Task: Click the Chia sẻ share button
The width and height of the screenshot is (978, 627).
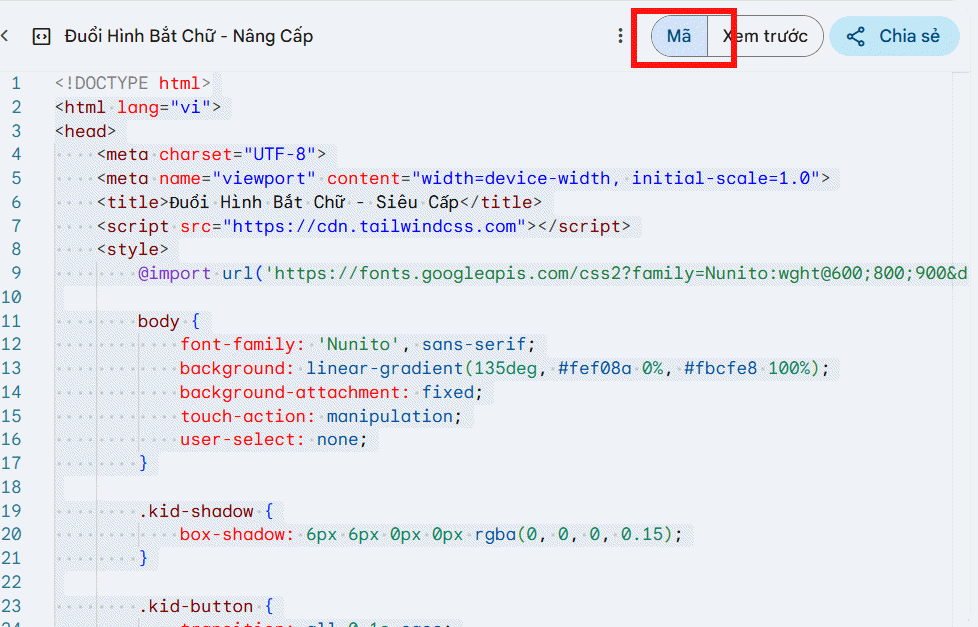Action: [894, 36]
